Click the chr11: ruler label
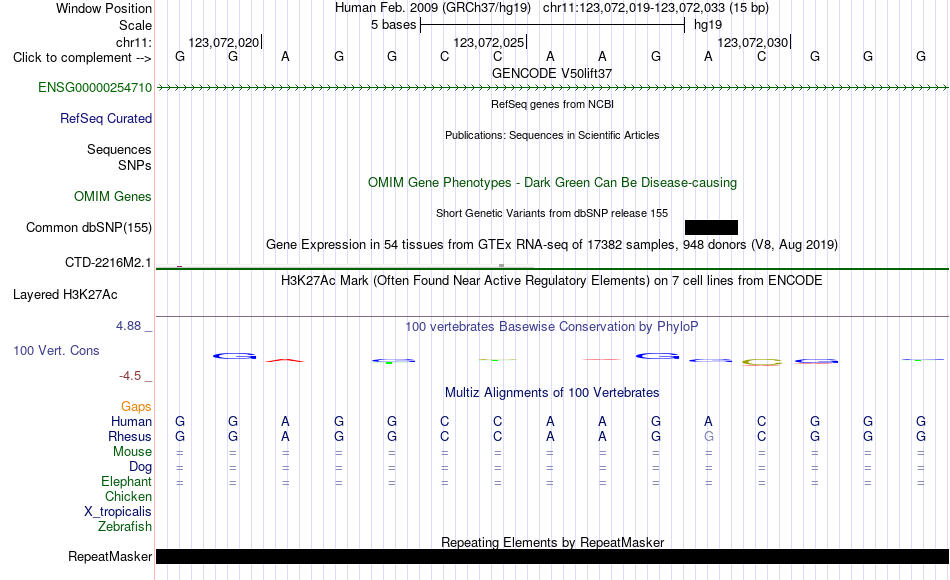The width and height of the screenshot is (950, 580). pyautogui.click(x=133, y=42)
